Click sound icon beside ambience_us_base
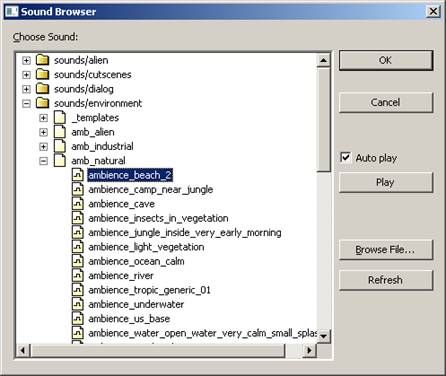The width and height of the screenshot is (446, 376). [78, 318]
